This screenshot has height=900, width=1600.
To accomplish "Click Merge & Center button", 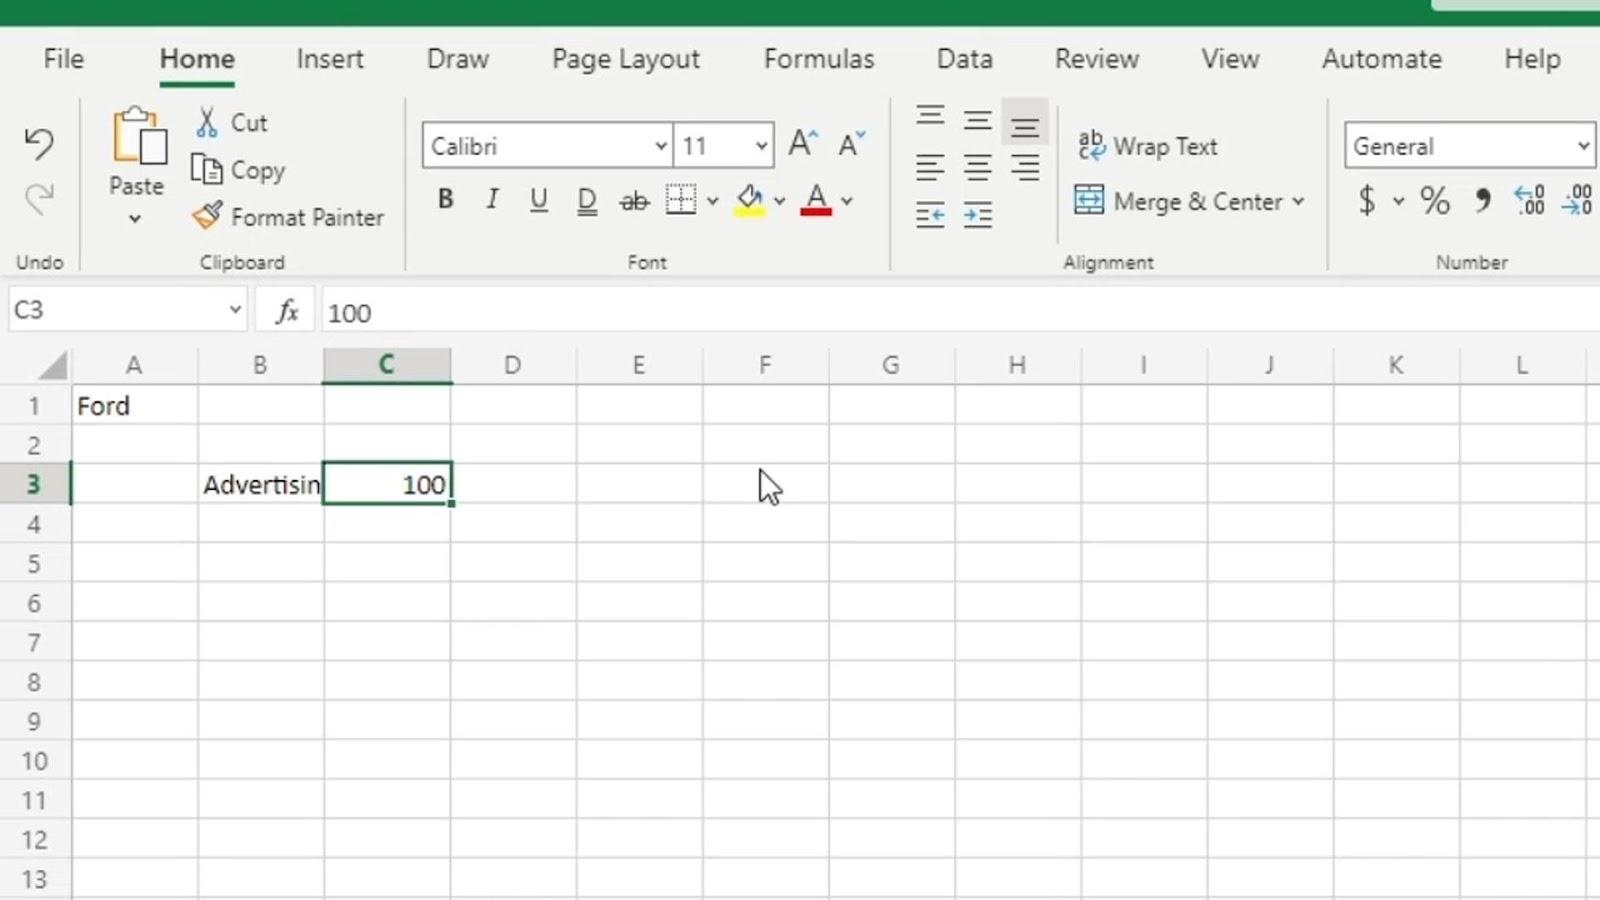I will coord(1178,201).
